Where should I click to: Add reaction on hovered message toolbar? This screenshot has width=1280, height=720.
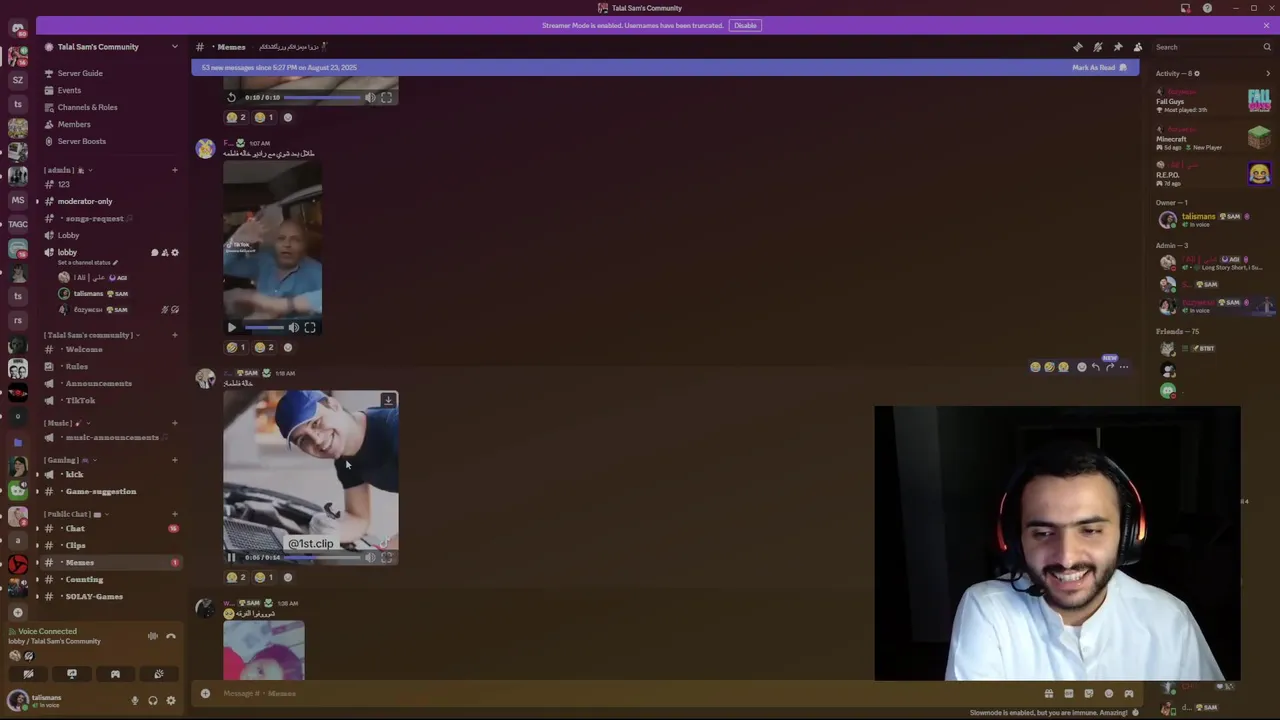click(x=1082, y=367)
